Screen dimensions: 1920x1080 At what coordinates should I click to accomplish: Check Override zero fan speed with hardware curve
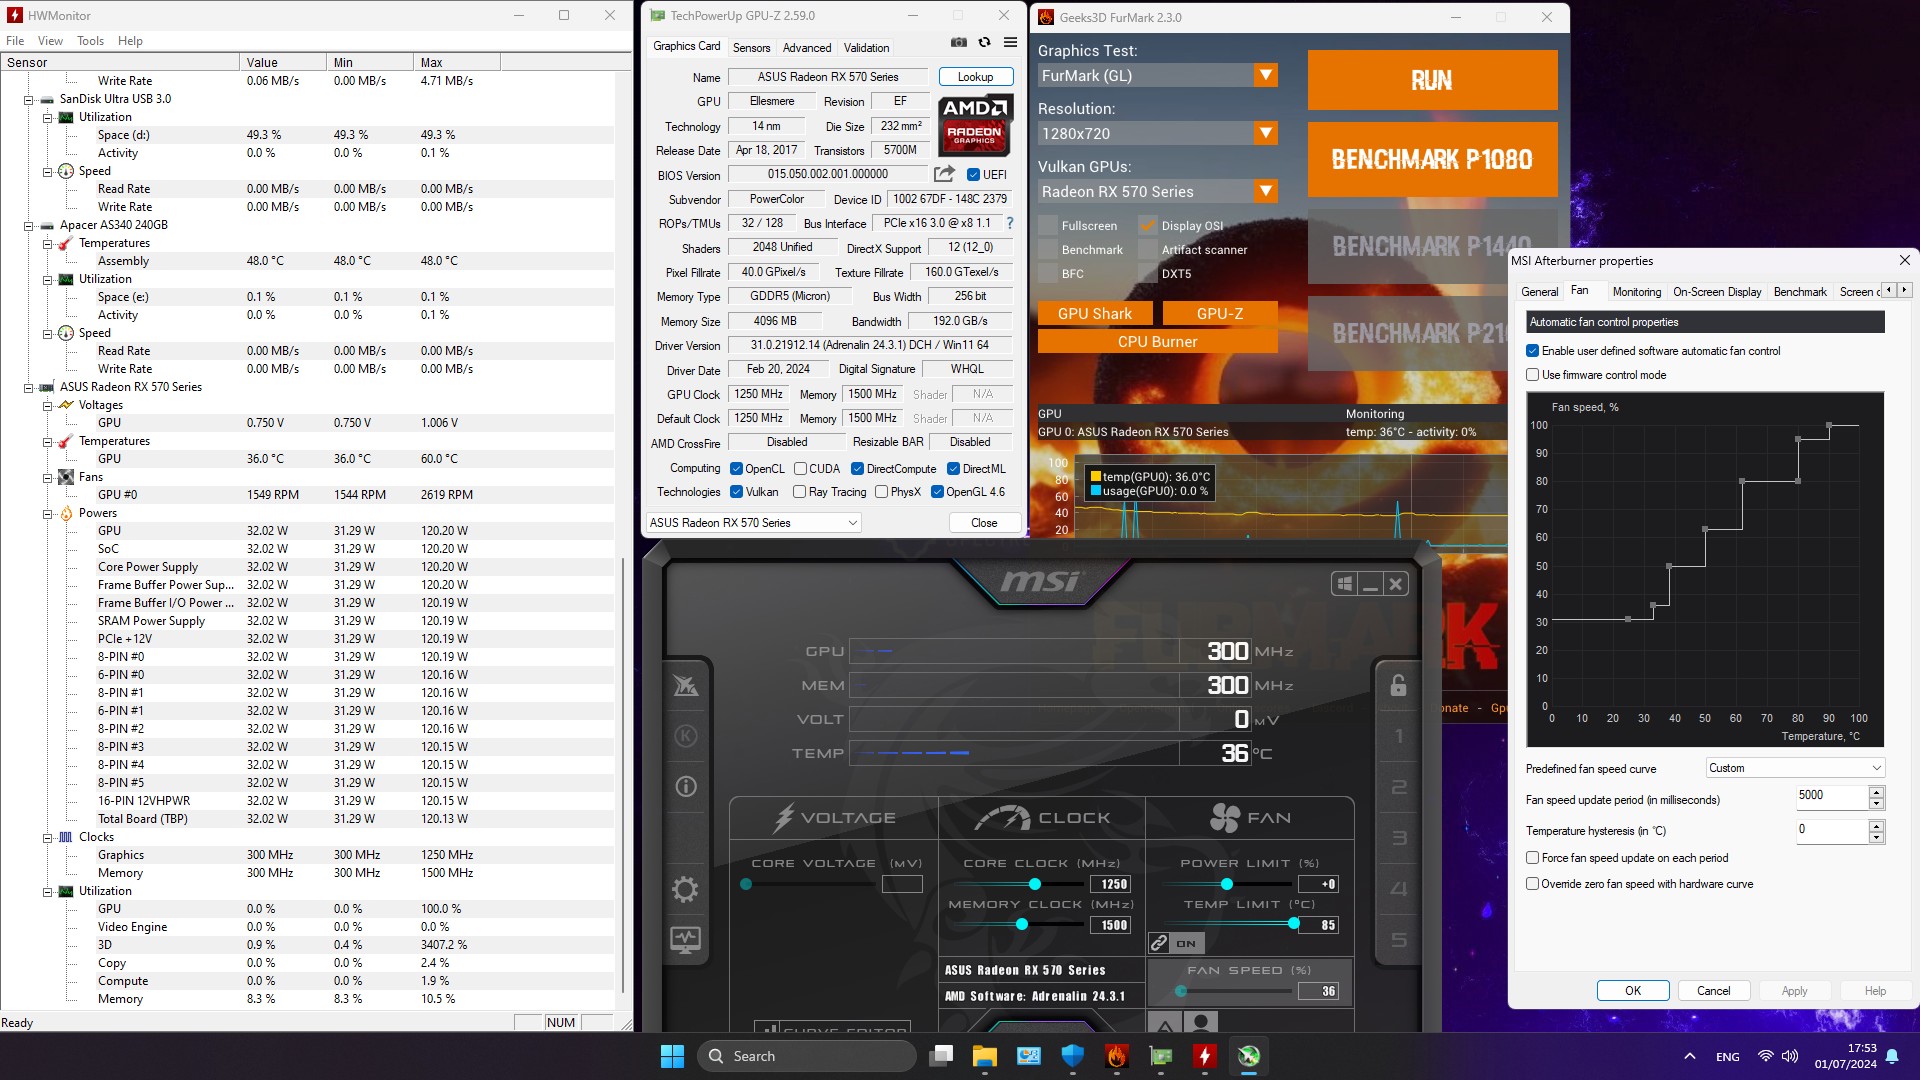tap(1532, 884)
